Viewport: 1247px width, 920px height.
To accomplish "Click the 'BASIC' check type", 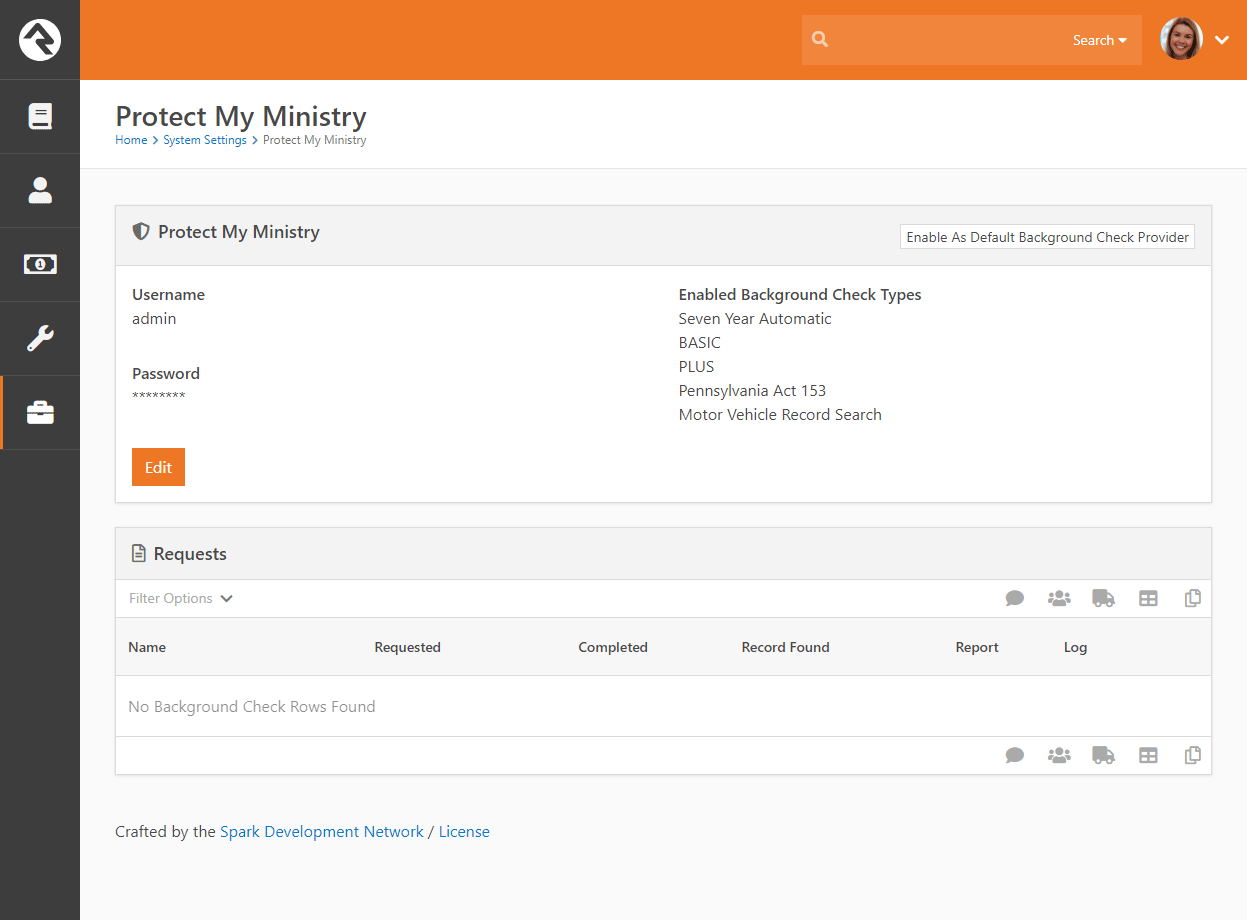I will [699, 343].
